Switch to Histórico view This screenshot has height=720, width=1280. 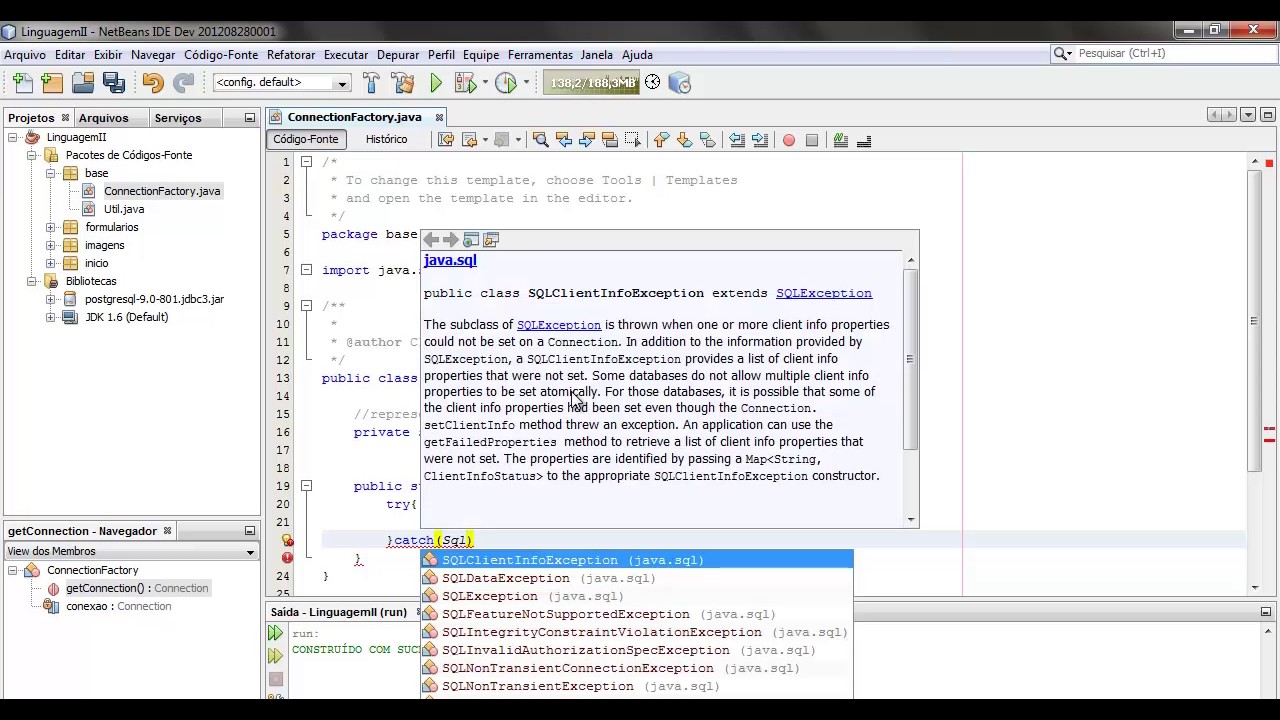(x=386, y=139)
